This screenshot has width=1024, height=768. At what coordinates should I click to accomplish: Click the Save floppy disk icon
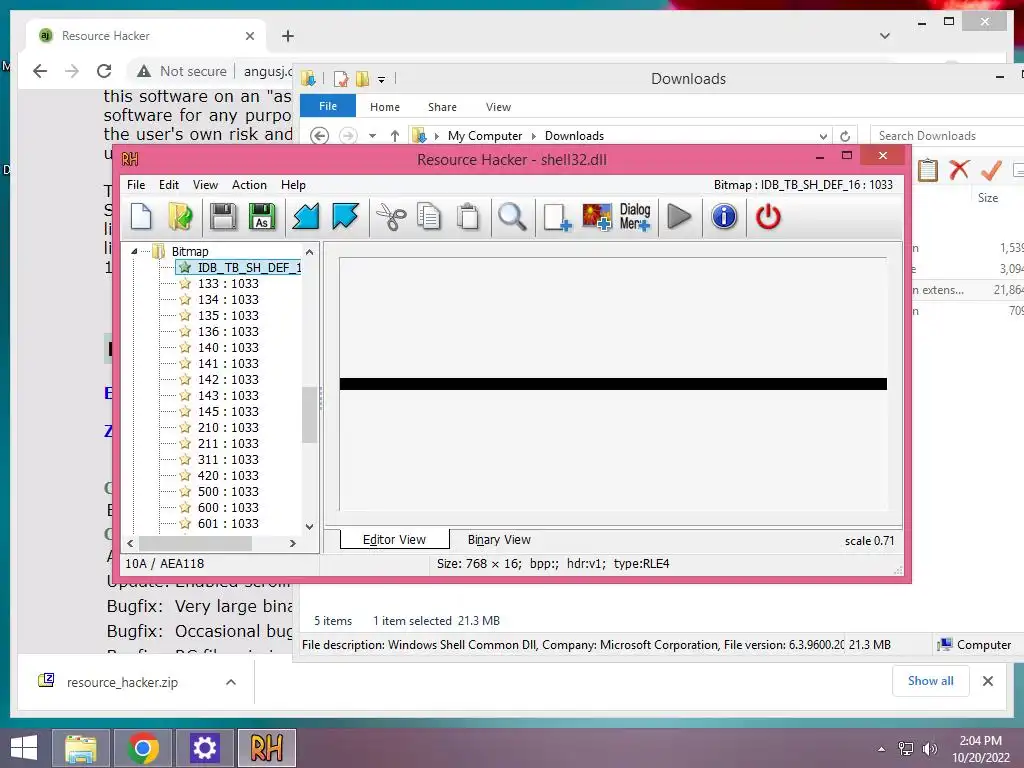coord(223,216)
